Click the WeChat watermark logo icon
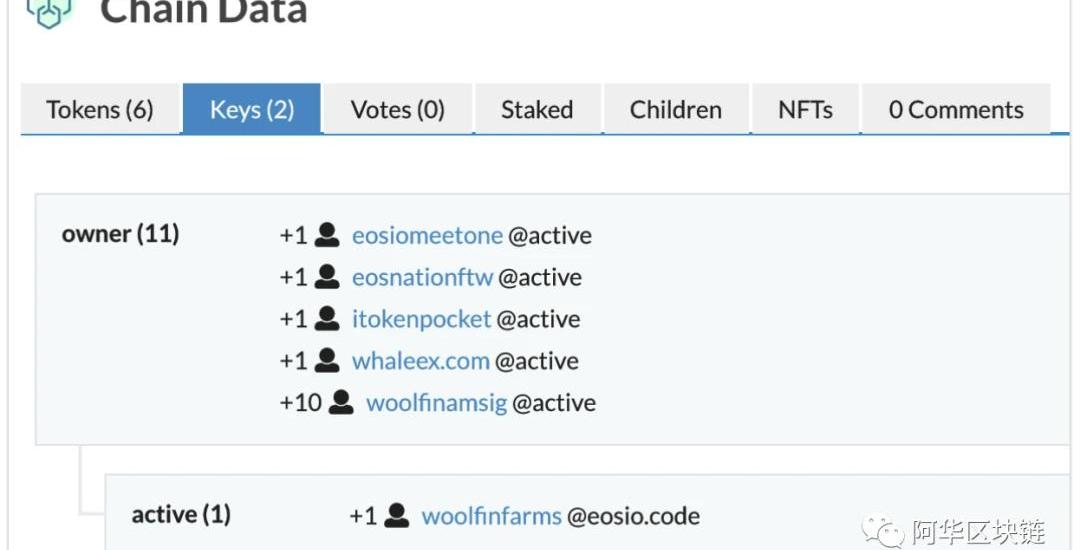Screen dimensions: 1080x550 [x=882, y=530]
